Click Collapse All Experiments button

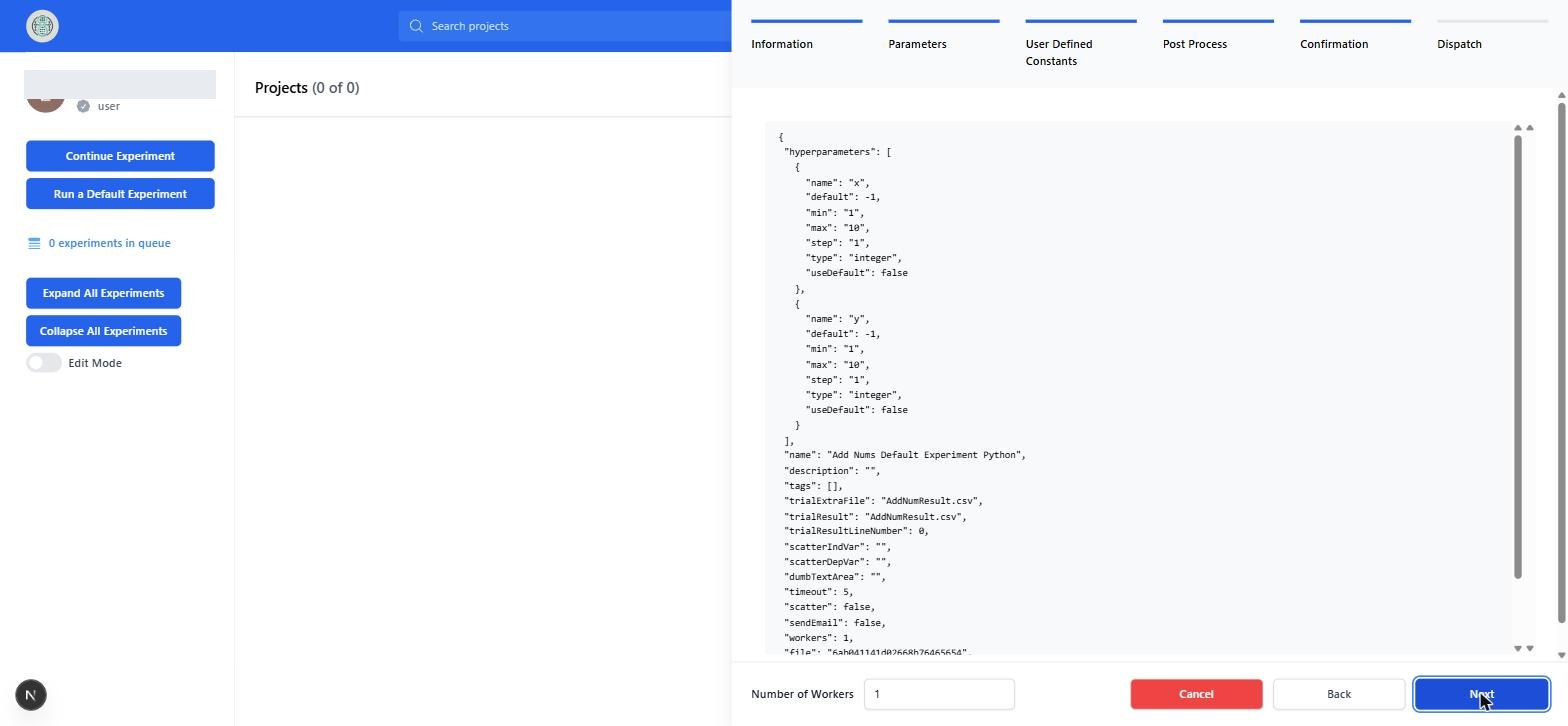coord(103,331)
